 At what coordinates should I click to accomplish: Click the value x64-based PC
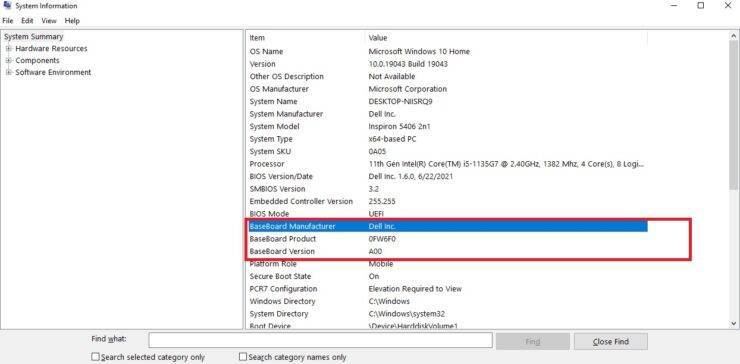pyautogui.click(x=392, y=139)
